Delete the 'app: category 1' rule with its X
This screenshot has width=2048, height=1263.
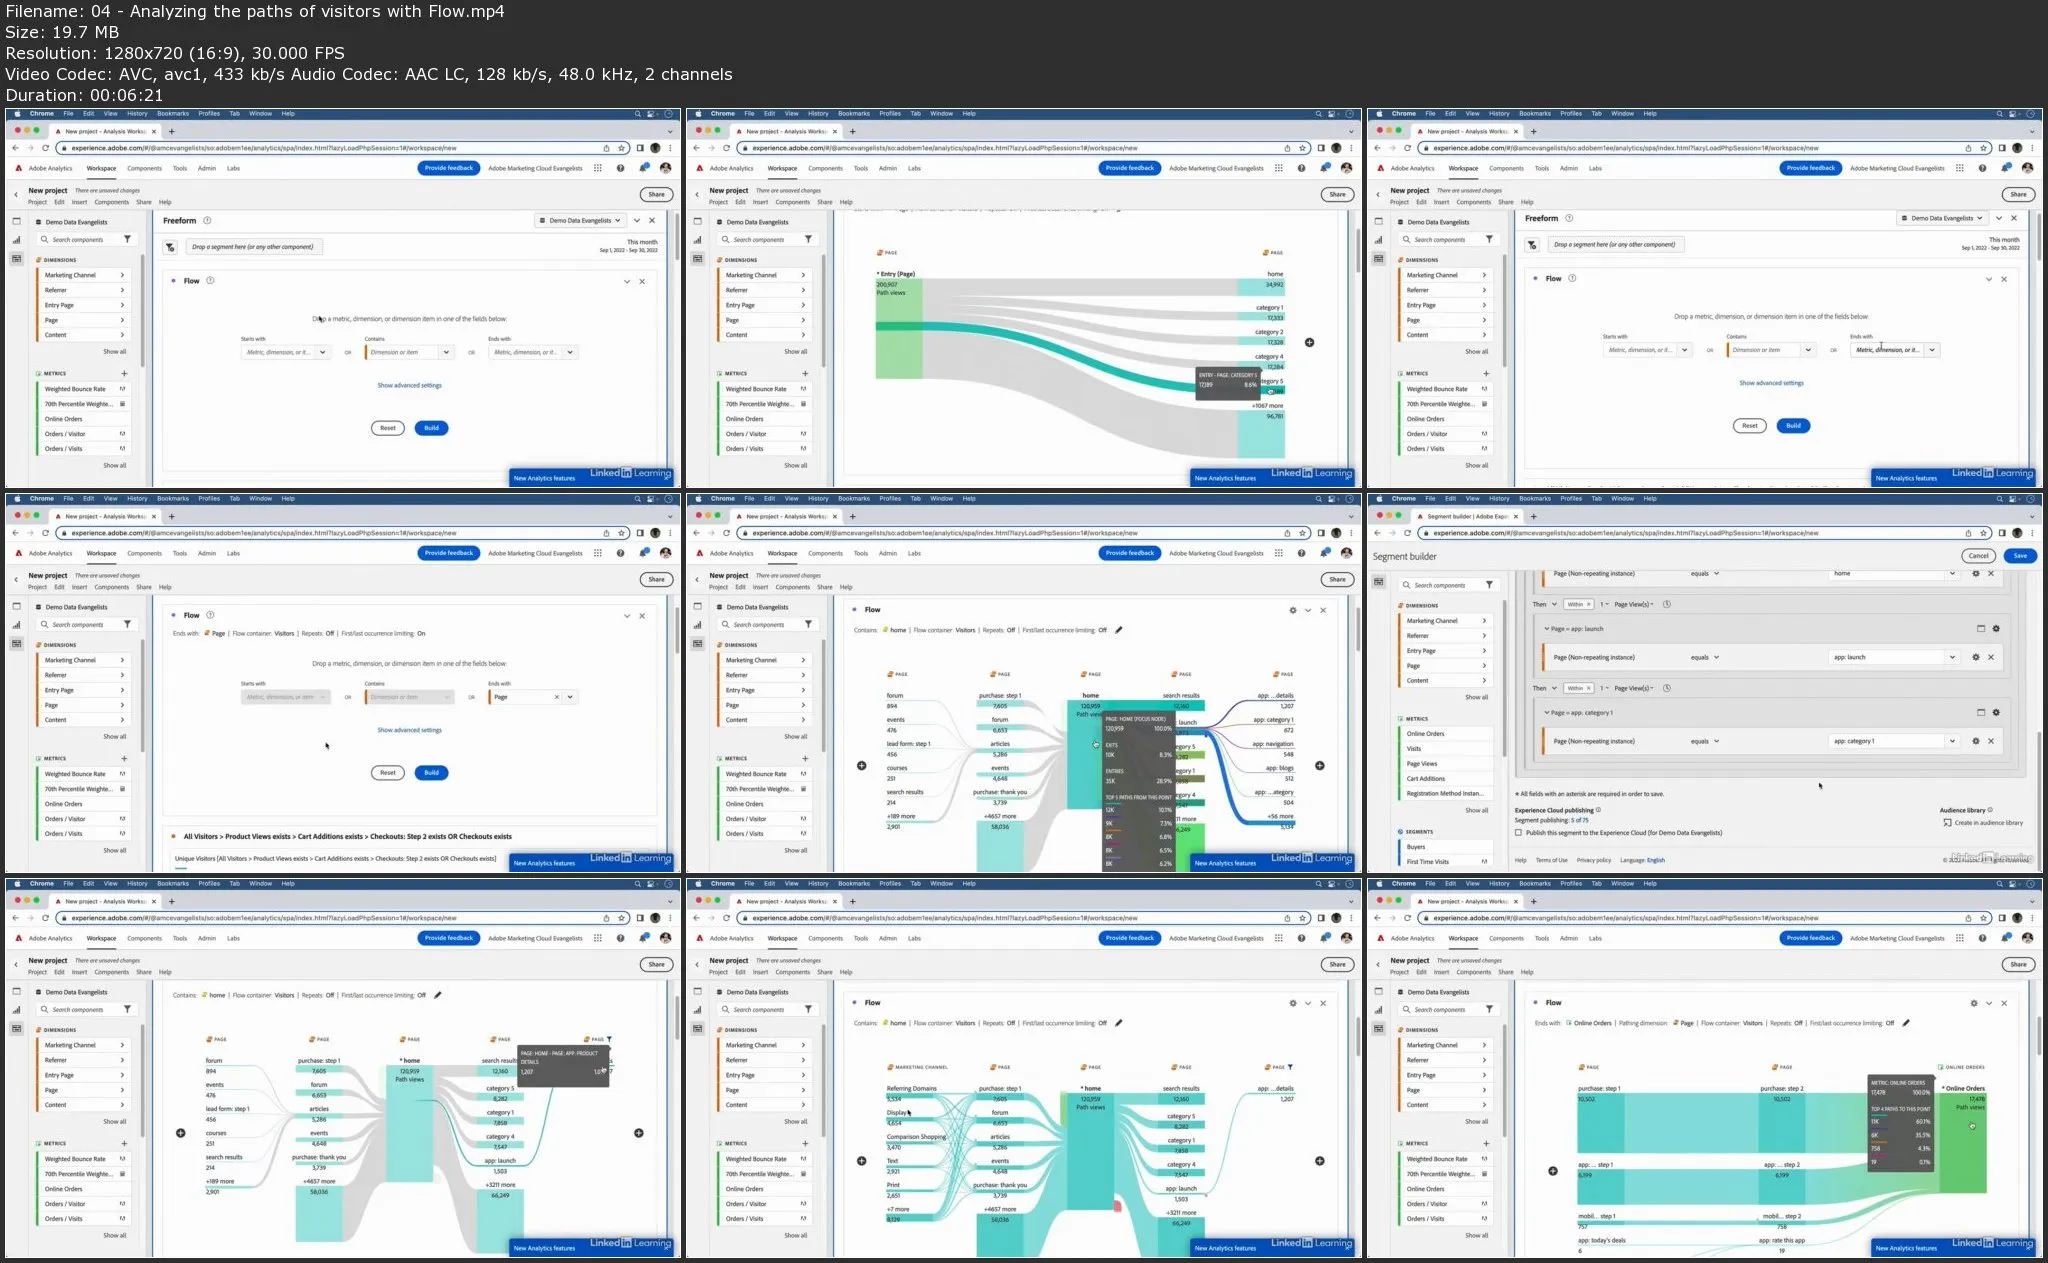(1991, 741)
